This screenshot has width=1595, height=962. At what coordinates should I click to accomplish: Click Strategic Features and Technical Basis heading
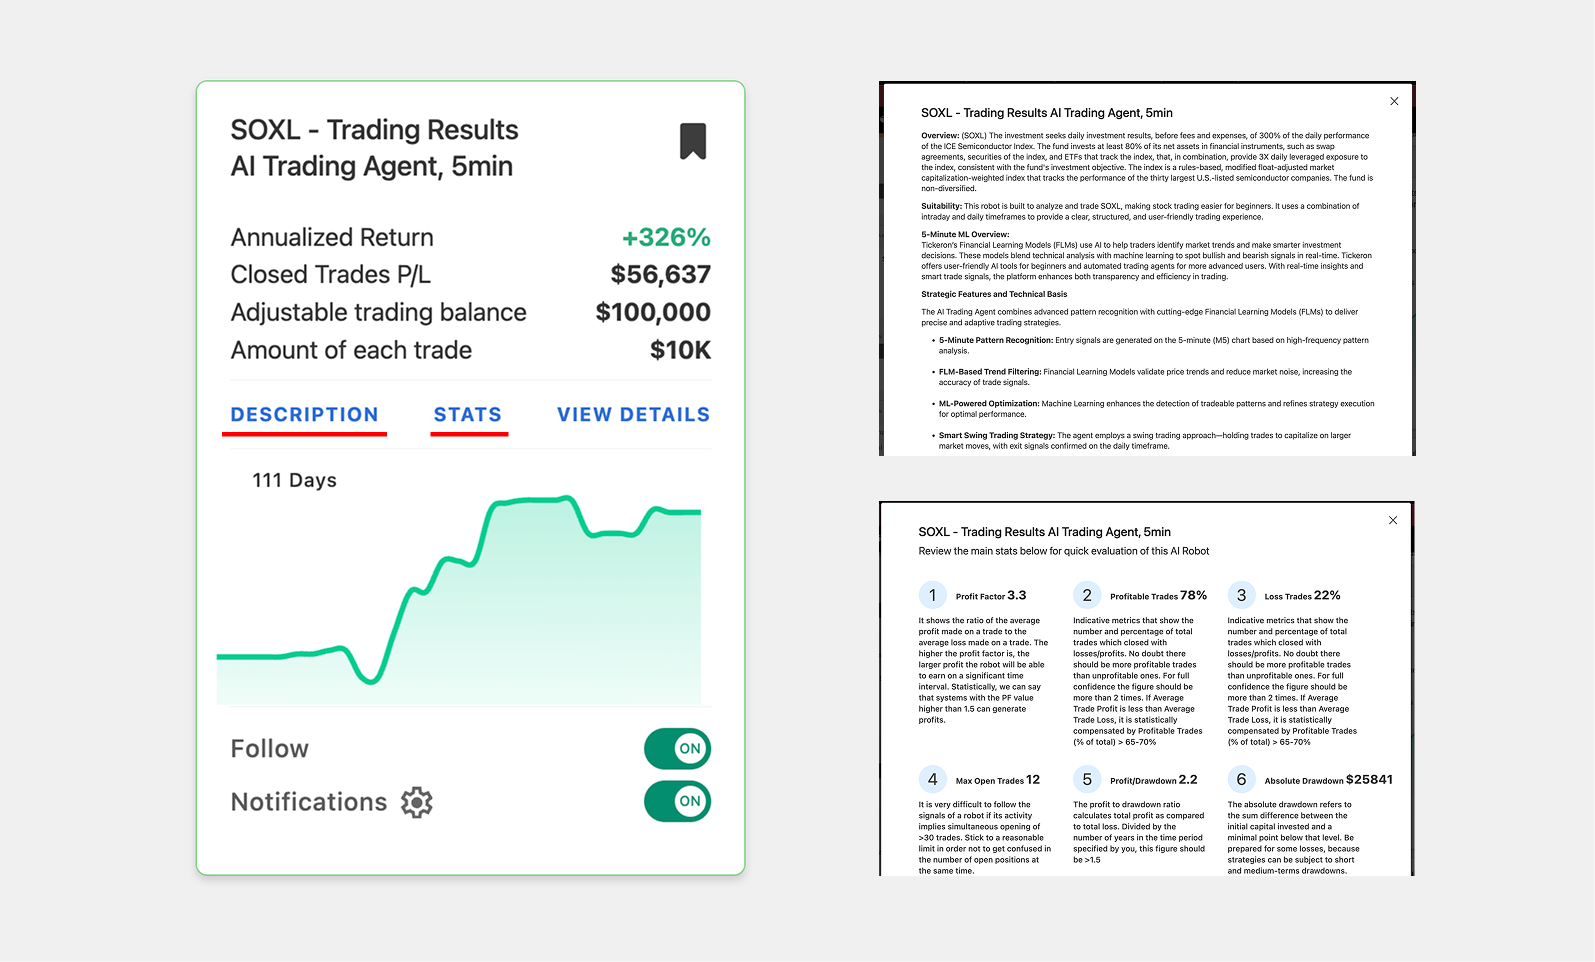point(994,294)
